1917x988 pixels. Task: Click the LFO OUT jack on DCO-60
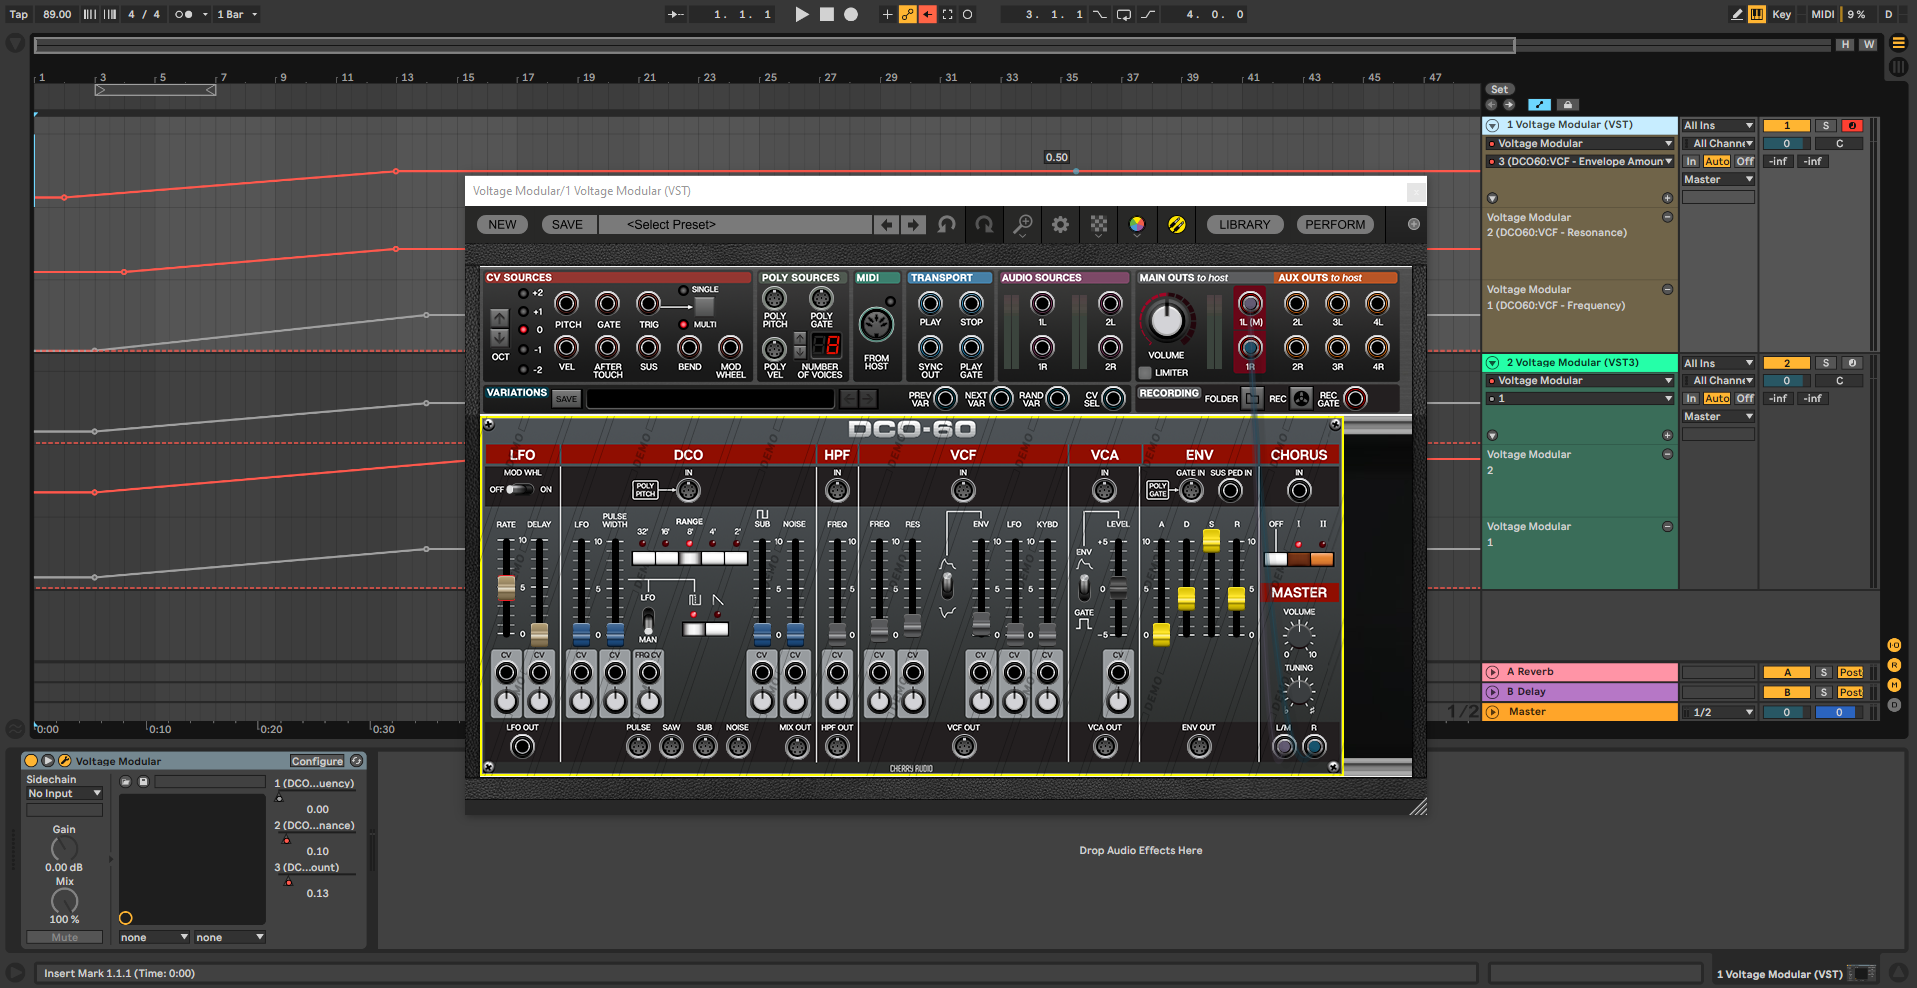point(522,746)
